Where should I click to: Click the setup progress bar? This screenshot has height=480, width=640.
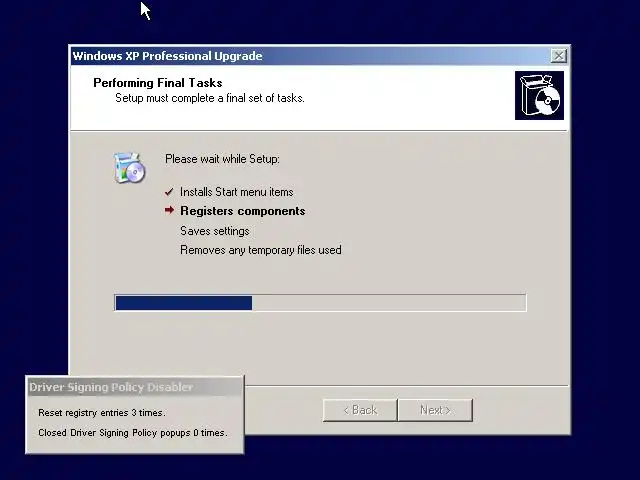tap(320, 303)
